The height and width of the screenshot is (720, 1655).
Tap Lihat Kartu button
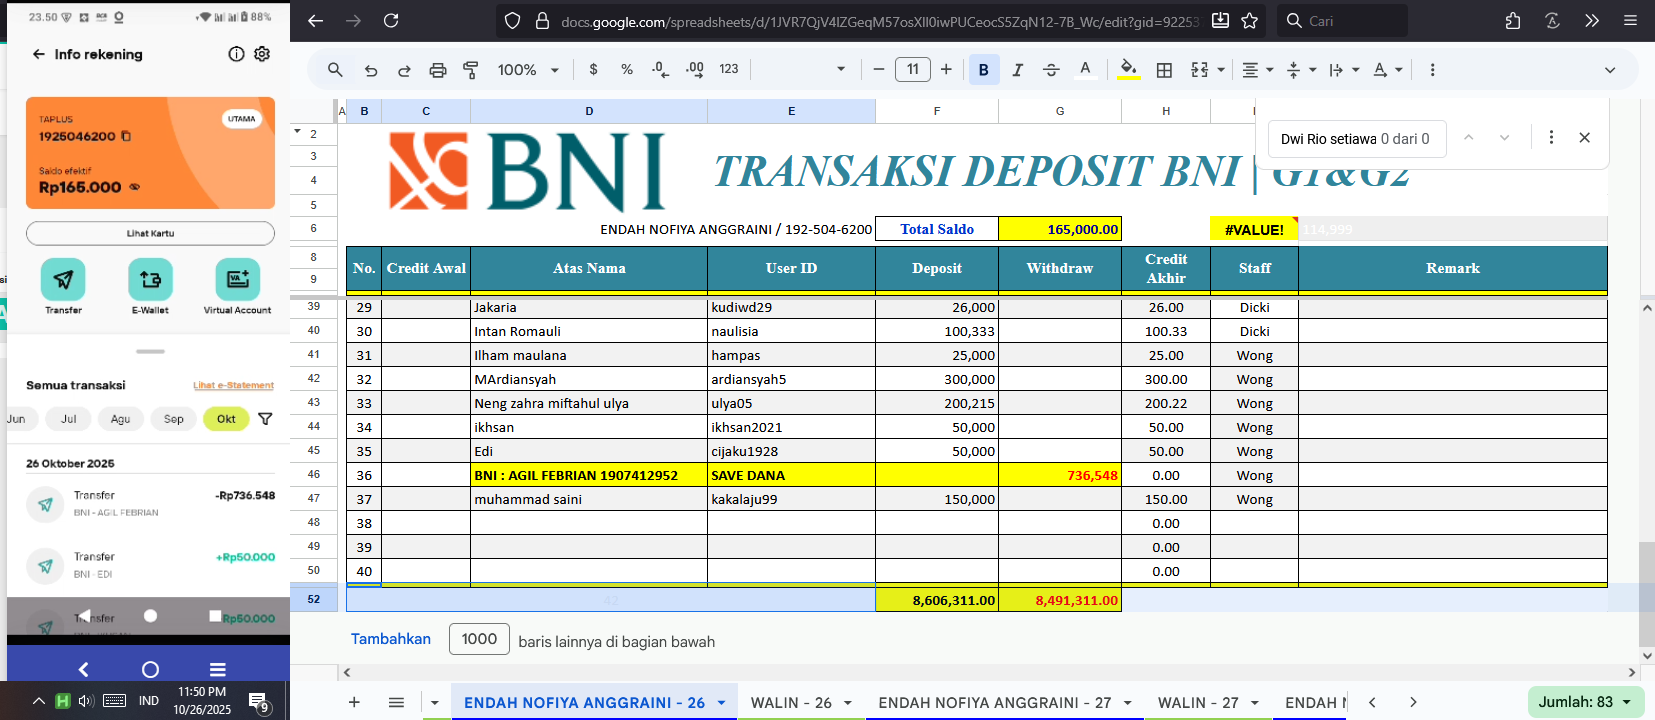(x=150, y=233)
